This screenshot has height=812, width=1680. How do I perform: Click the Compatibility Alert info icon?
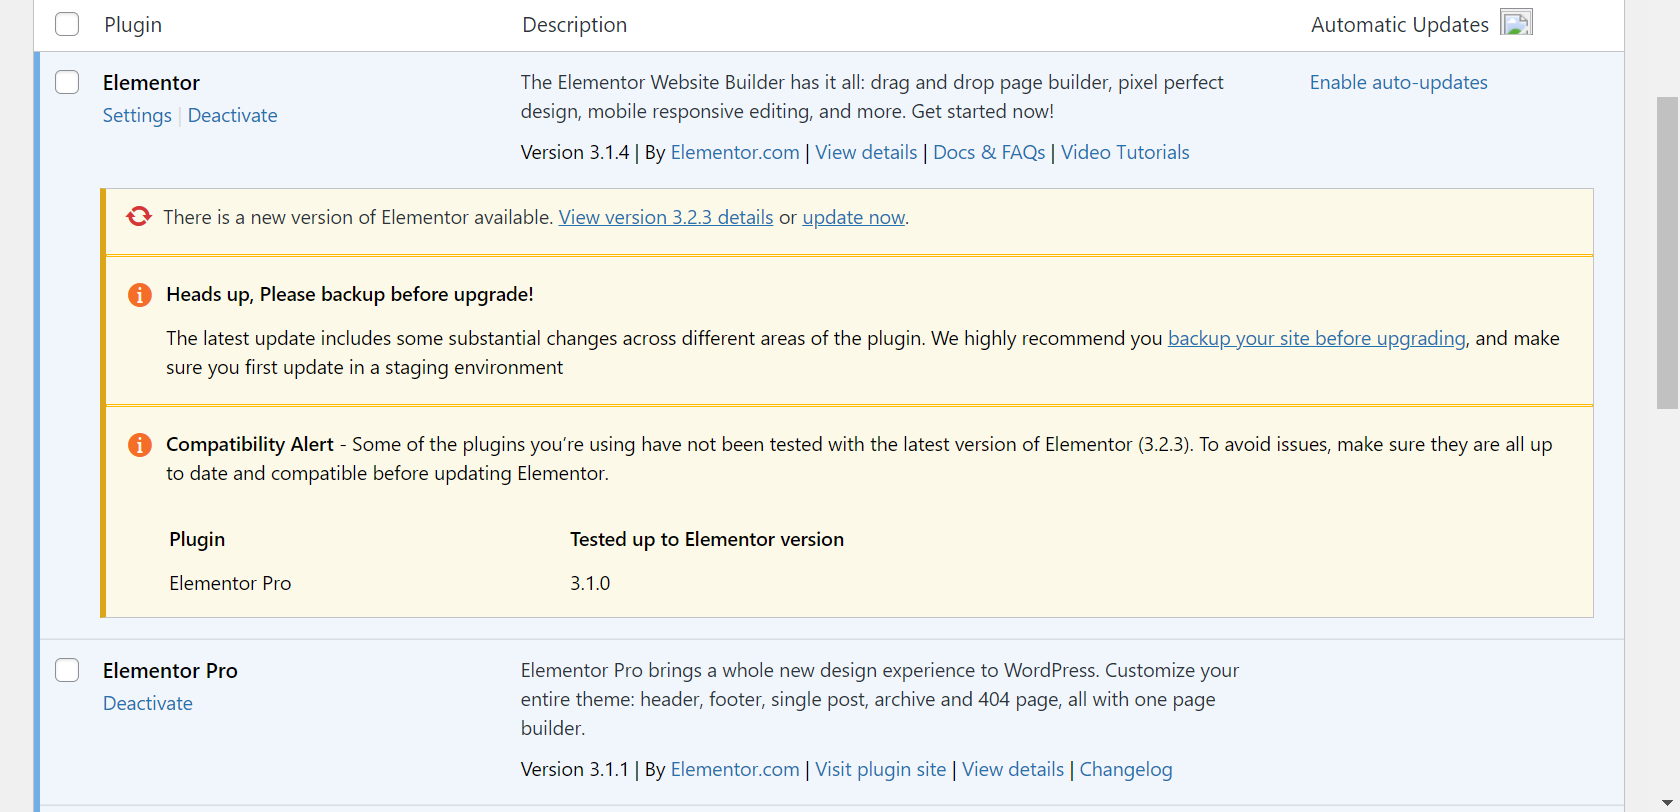[x=140, y=445]
